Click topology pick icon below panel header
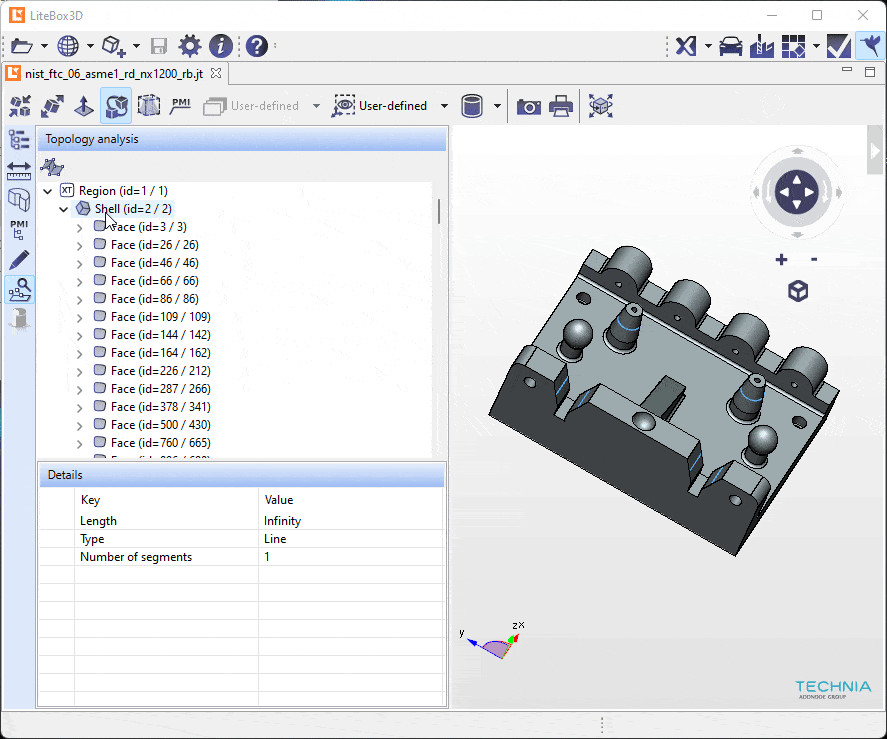Screen dimensions: 887x739 [52, 167]
